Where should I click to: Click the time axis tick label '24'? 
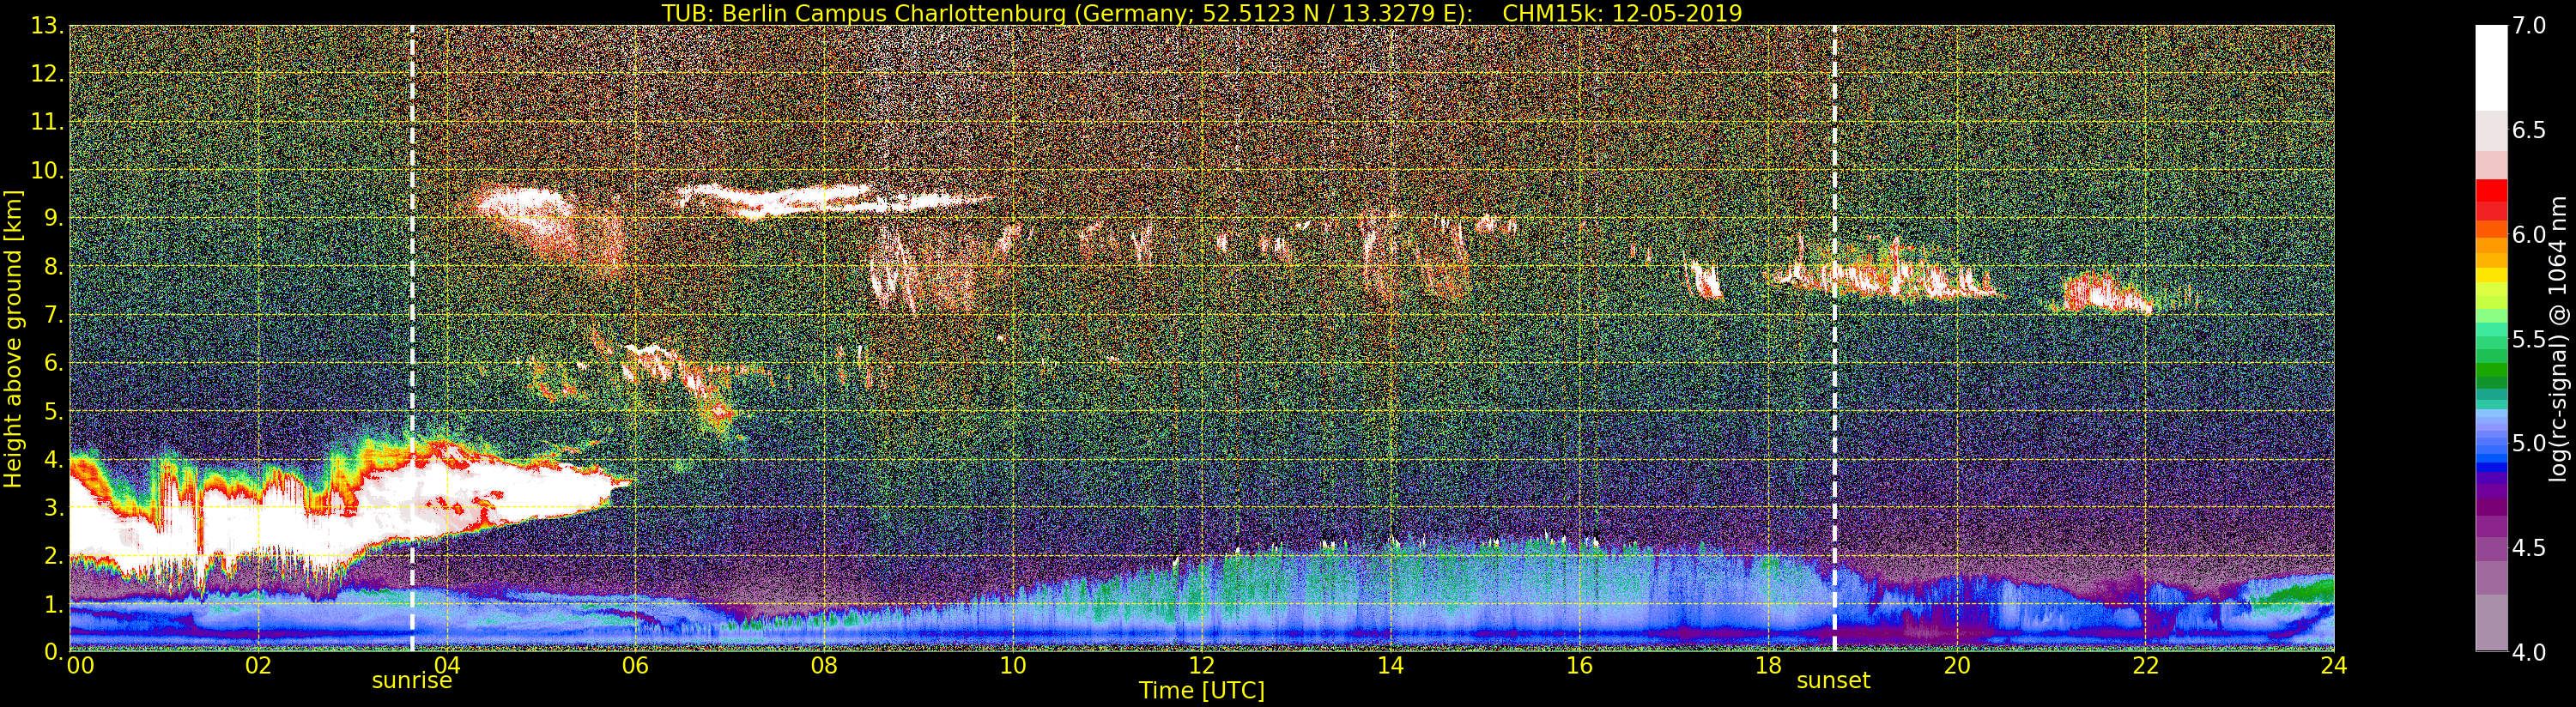pyautogui.click(x=2334, y=665)
